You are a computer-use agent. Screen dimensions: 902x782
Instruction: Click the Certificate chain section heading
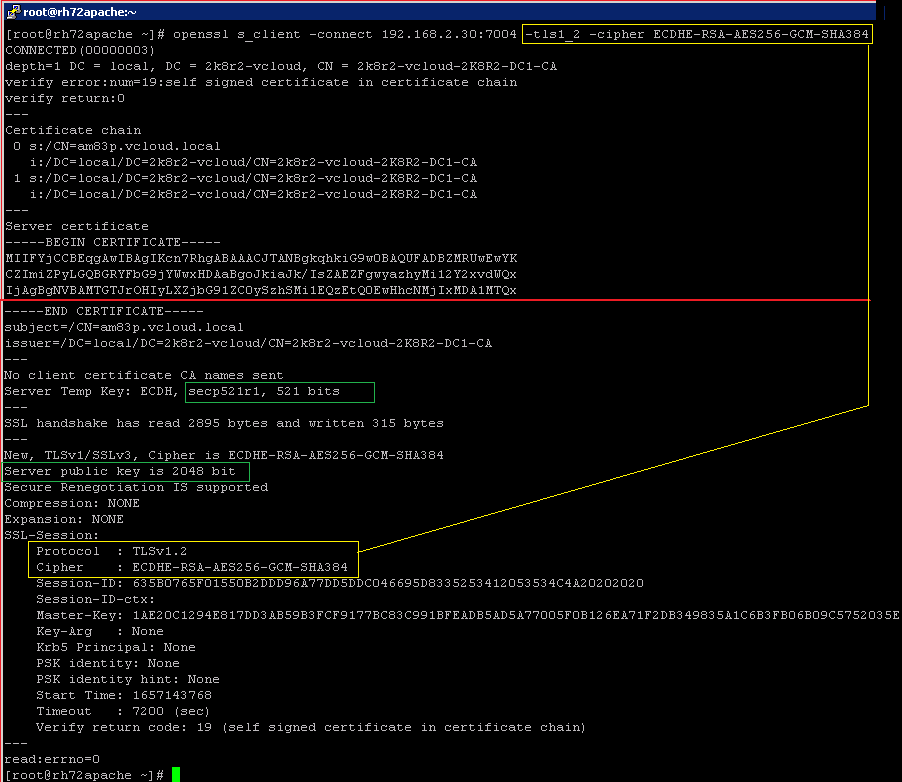tap(72, 130)
